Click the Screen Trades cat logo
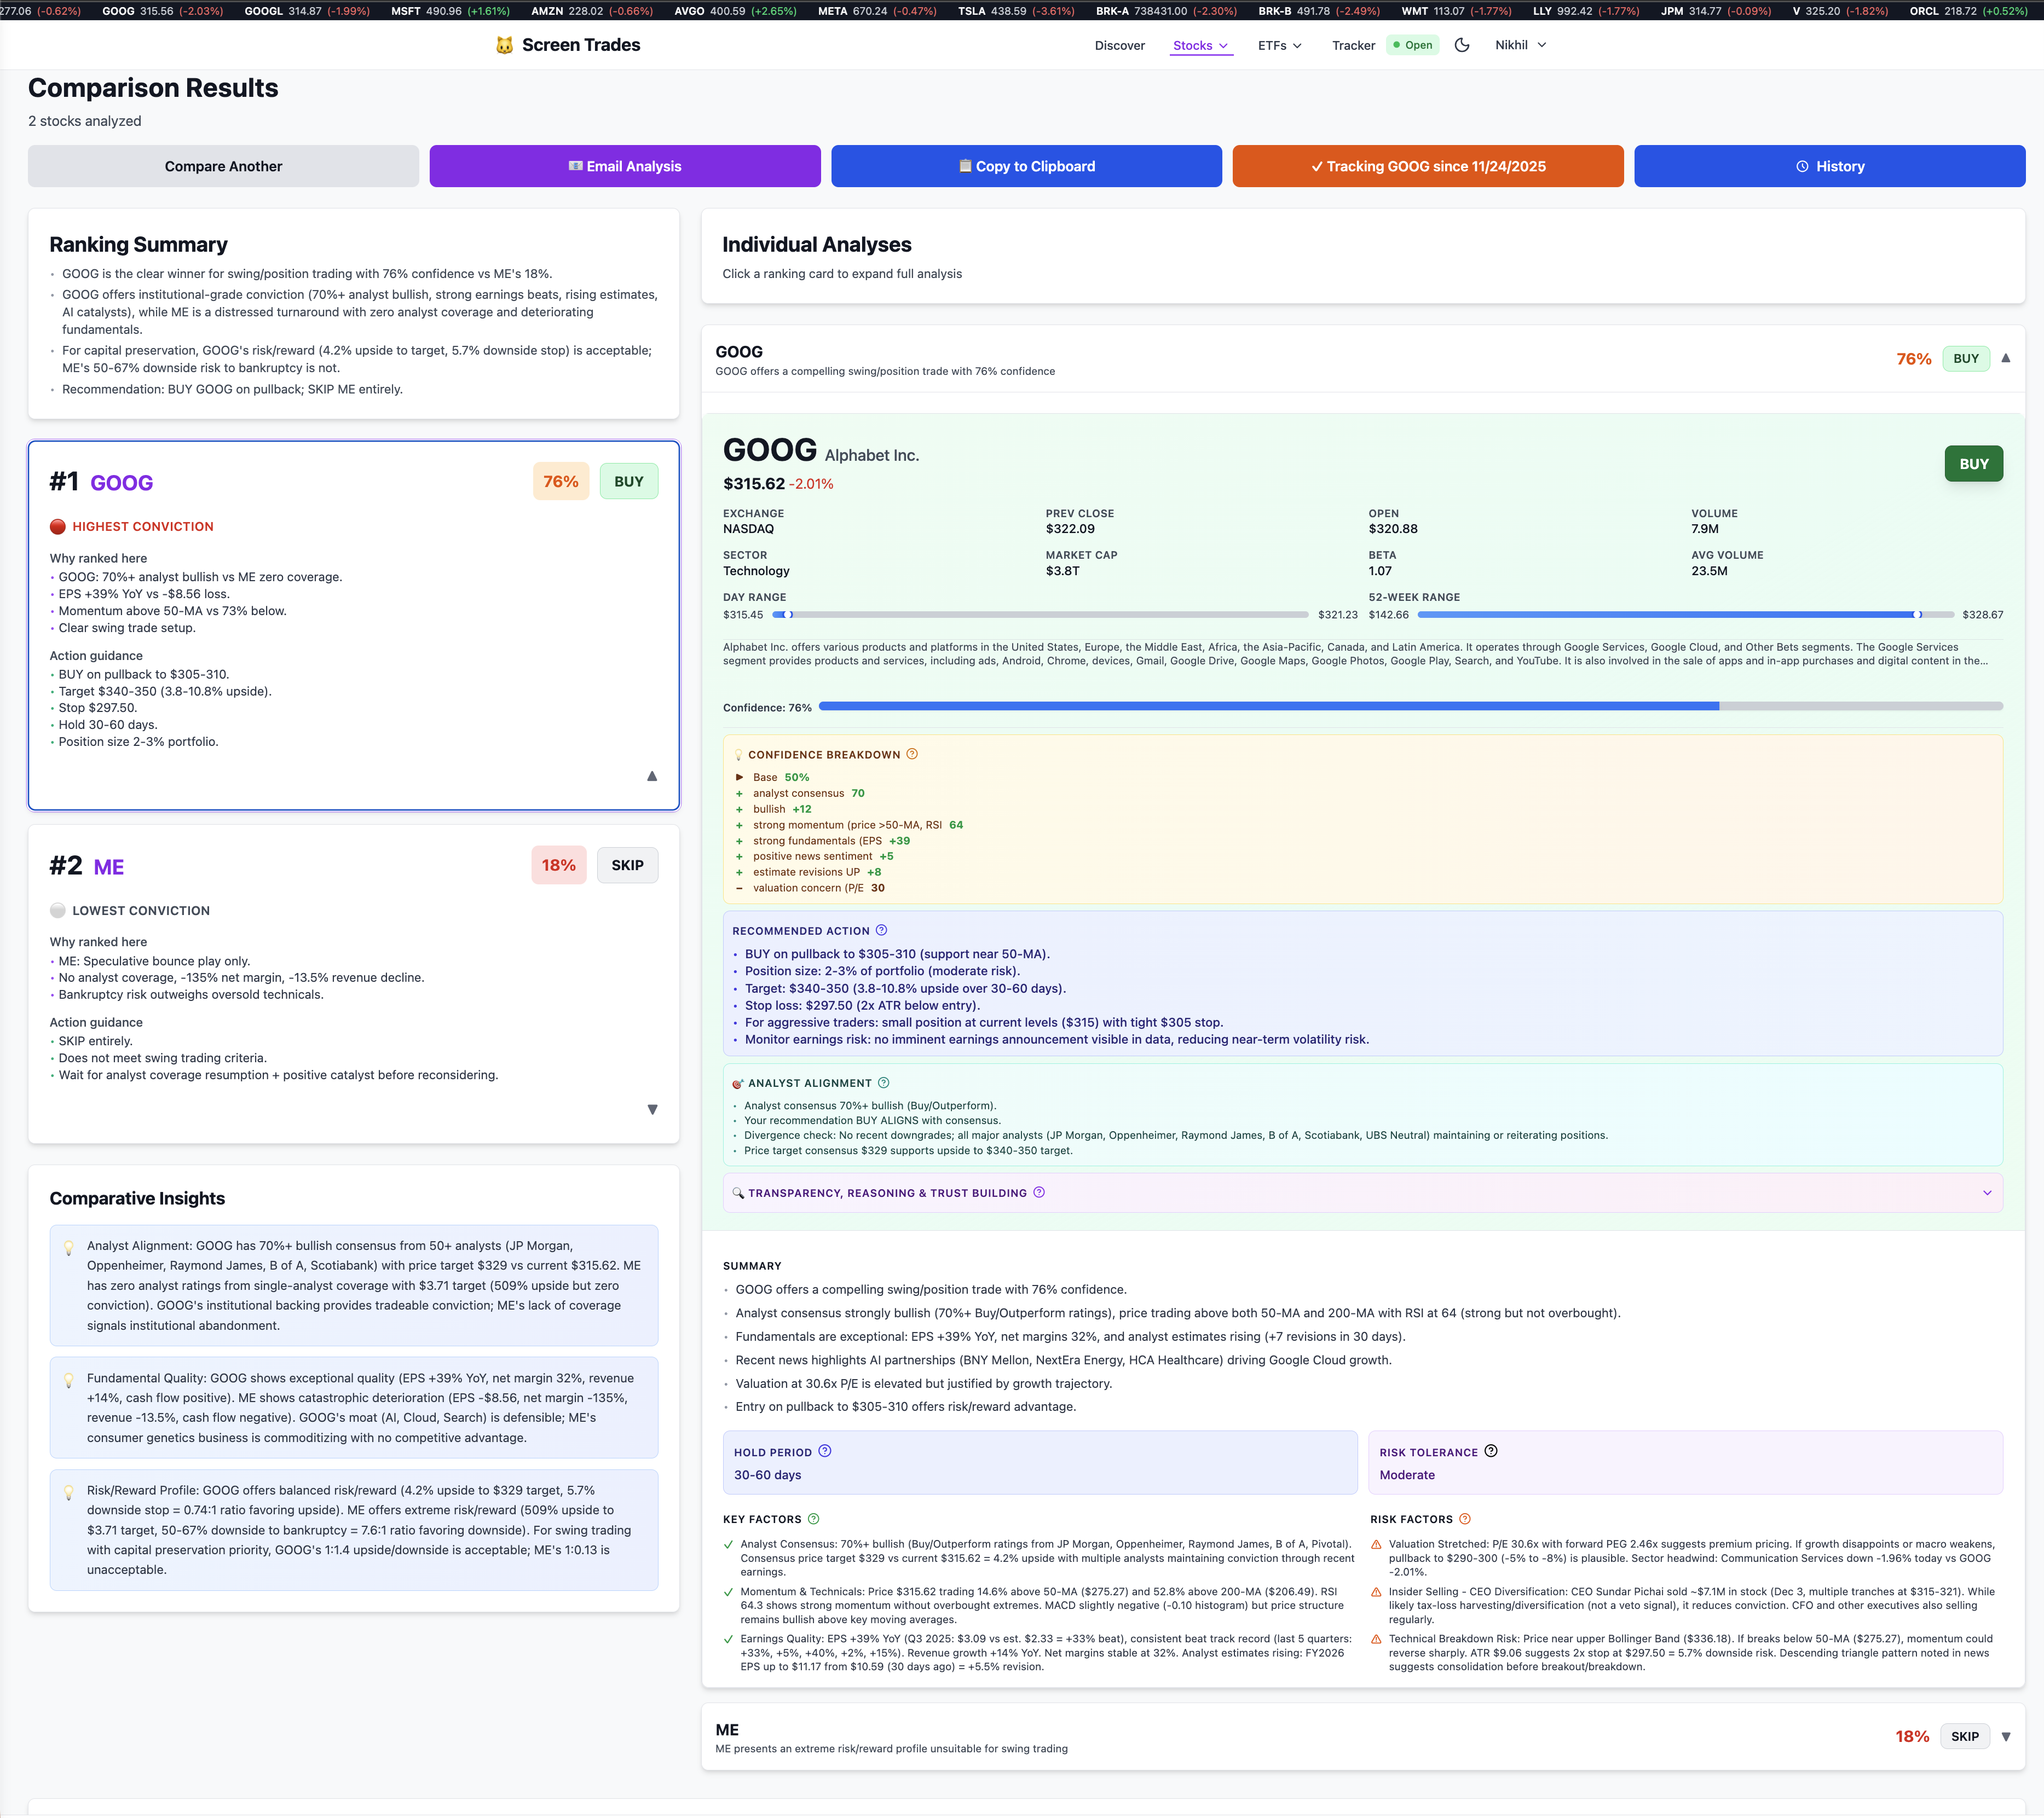Image resolution: width=2044 pixels, height=1818 pixels. pos(505,45)
